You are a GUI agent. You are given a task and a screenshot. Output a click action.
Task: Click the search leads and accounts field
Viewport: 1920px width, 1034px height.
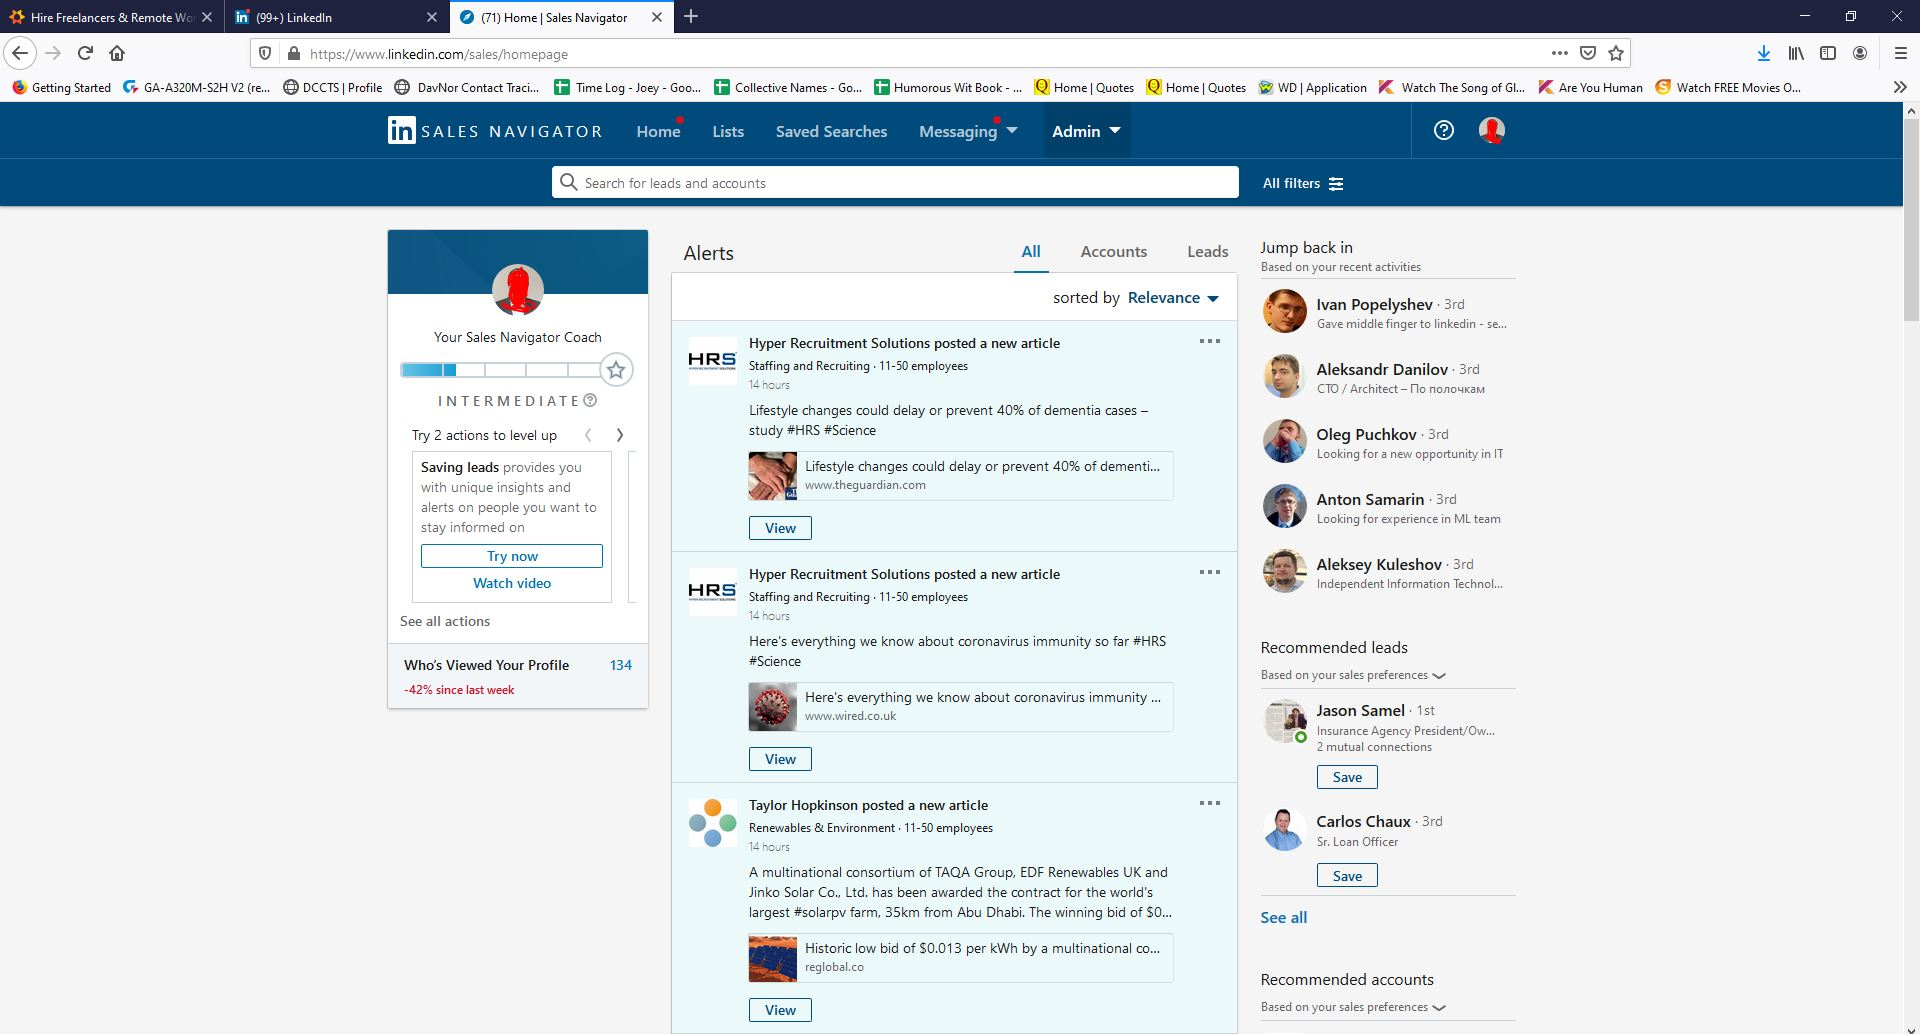[895, 182]
